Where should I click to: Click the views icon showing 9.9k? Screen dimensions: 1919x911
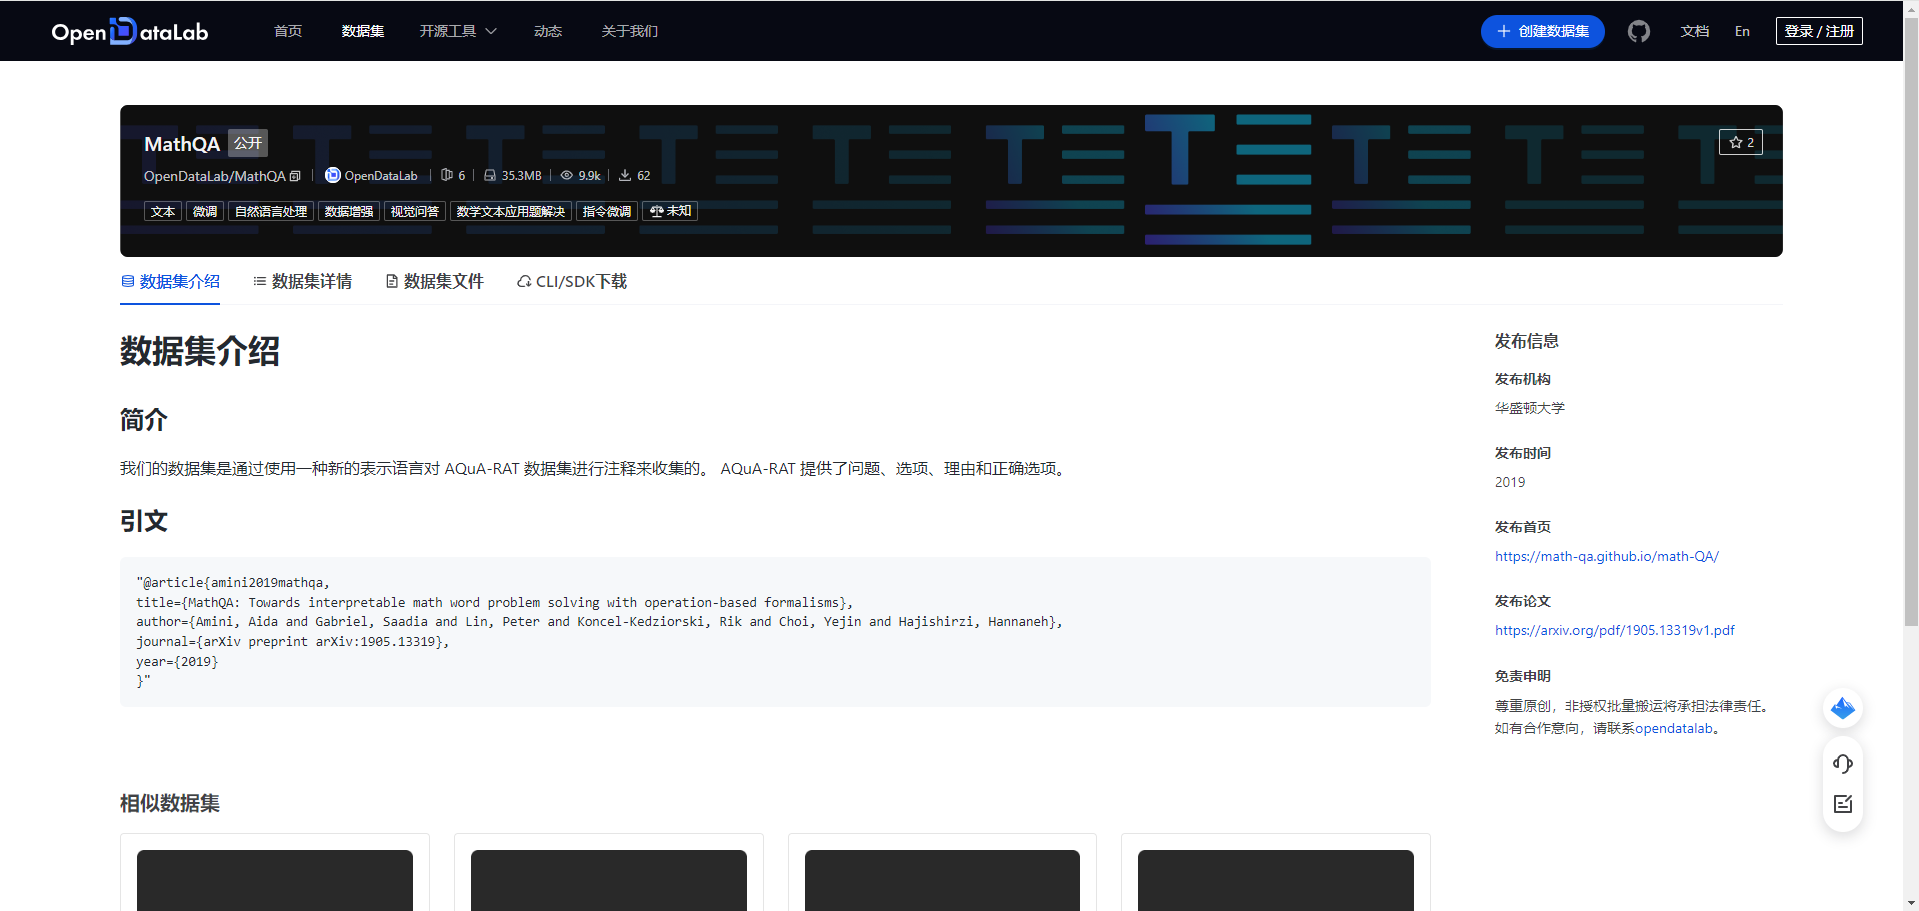pos(564,175)
